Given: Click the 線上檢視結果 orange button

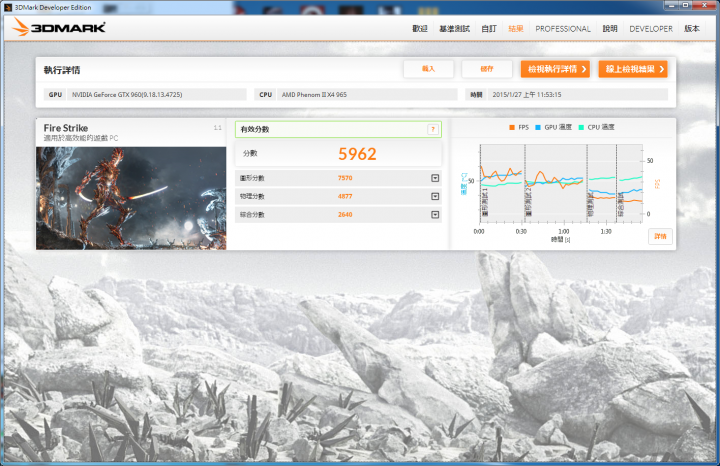Looking at the screenshot, I should tap(633, 69).
